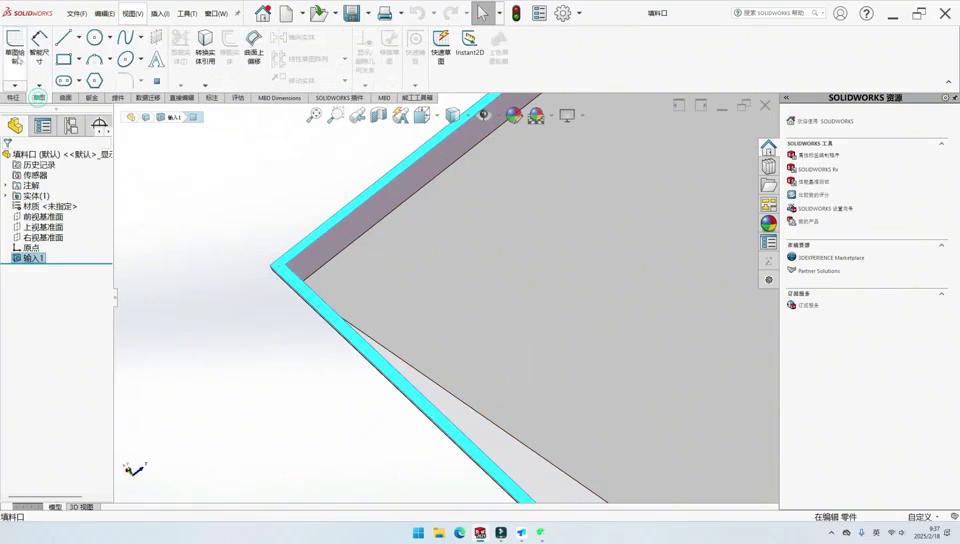Screen dimensions: 960x544
Task: Open the 3DEXPERIENCE Marketplace link
Action: click(x=830, y=258)
